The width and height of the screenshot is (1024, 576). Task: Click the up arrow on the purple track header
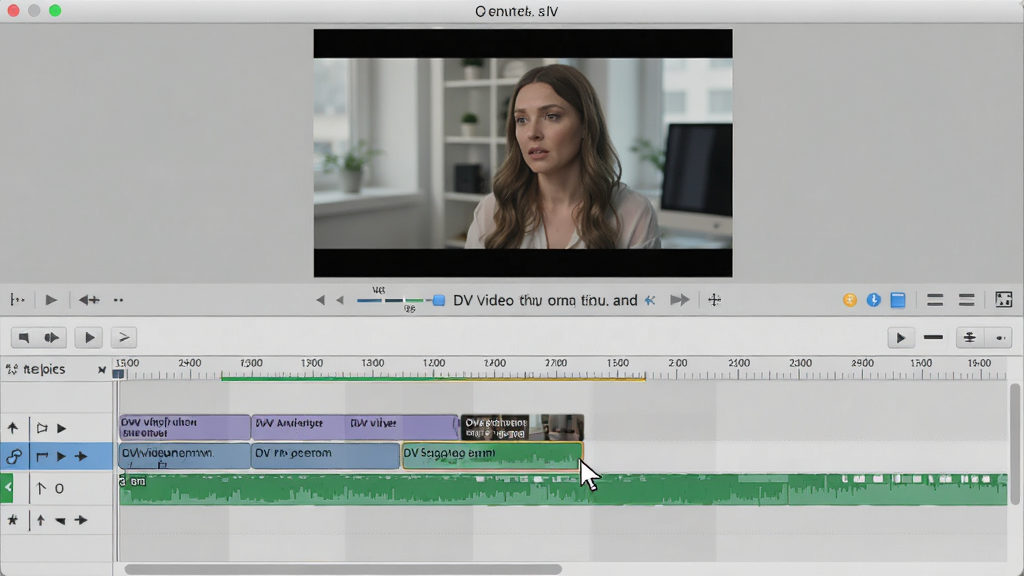13,428
